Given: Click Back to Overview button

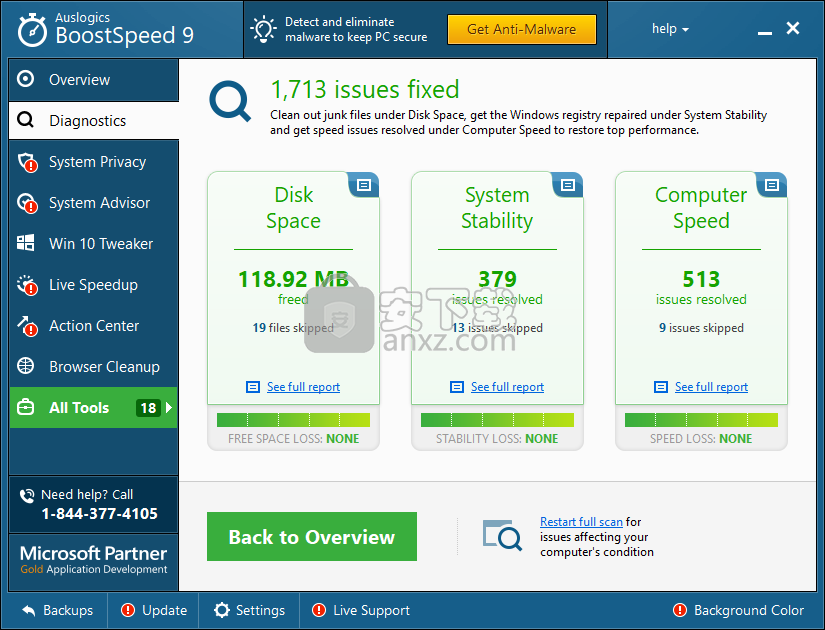Looking at the screenshot, I should pyautogui.click(x=312, y=536).
